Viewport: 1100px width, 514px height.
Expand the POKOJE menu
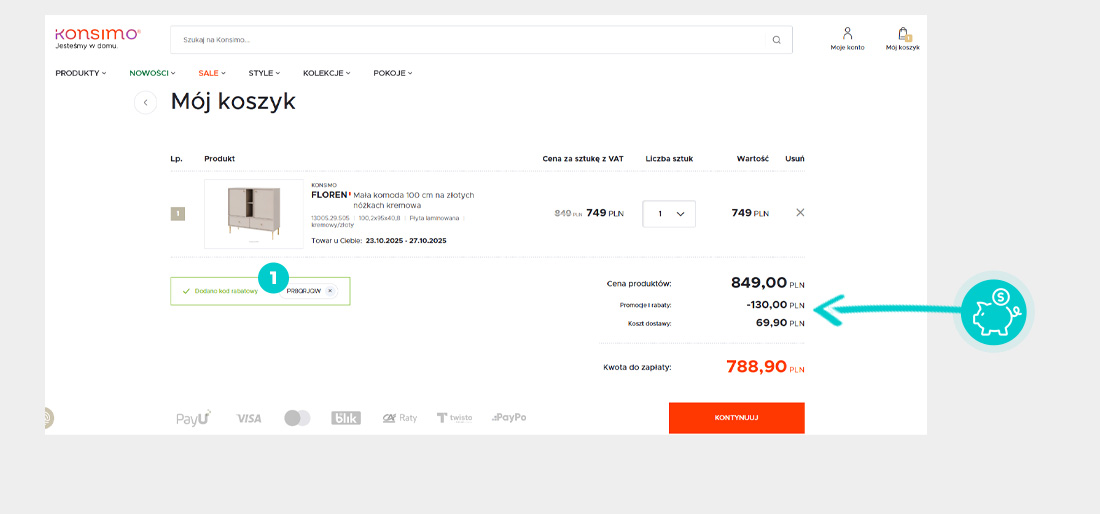(392, 73)
